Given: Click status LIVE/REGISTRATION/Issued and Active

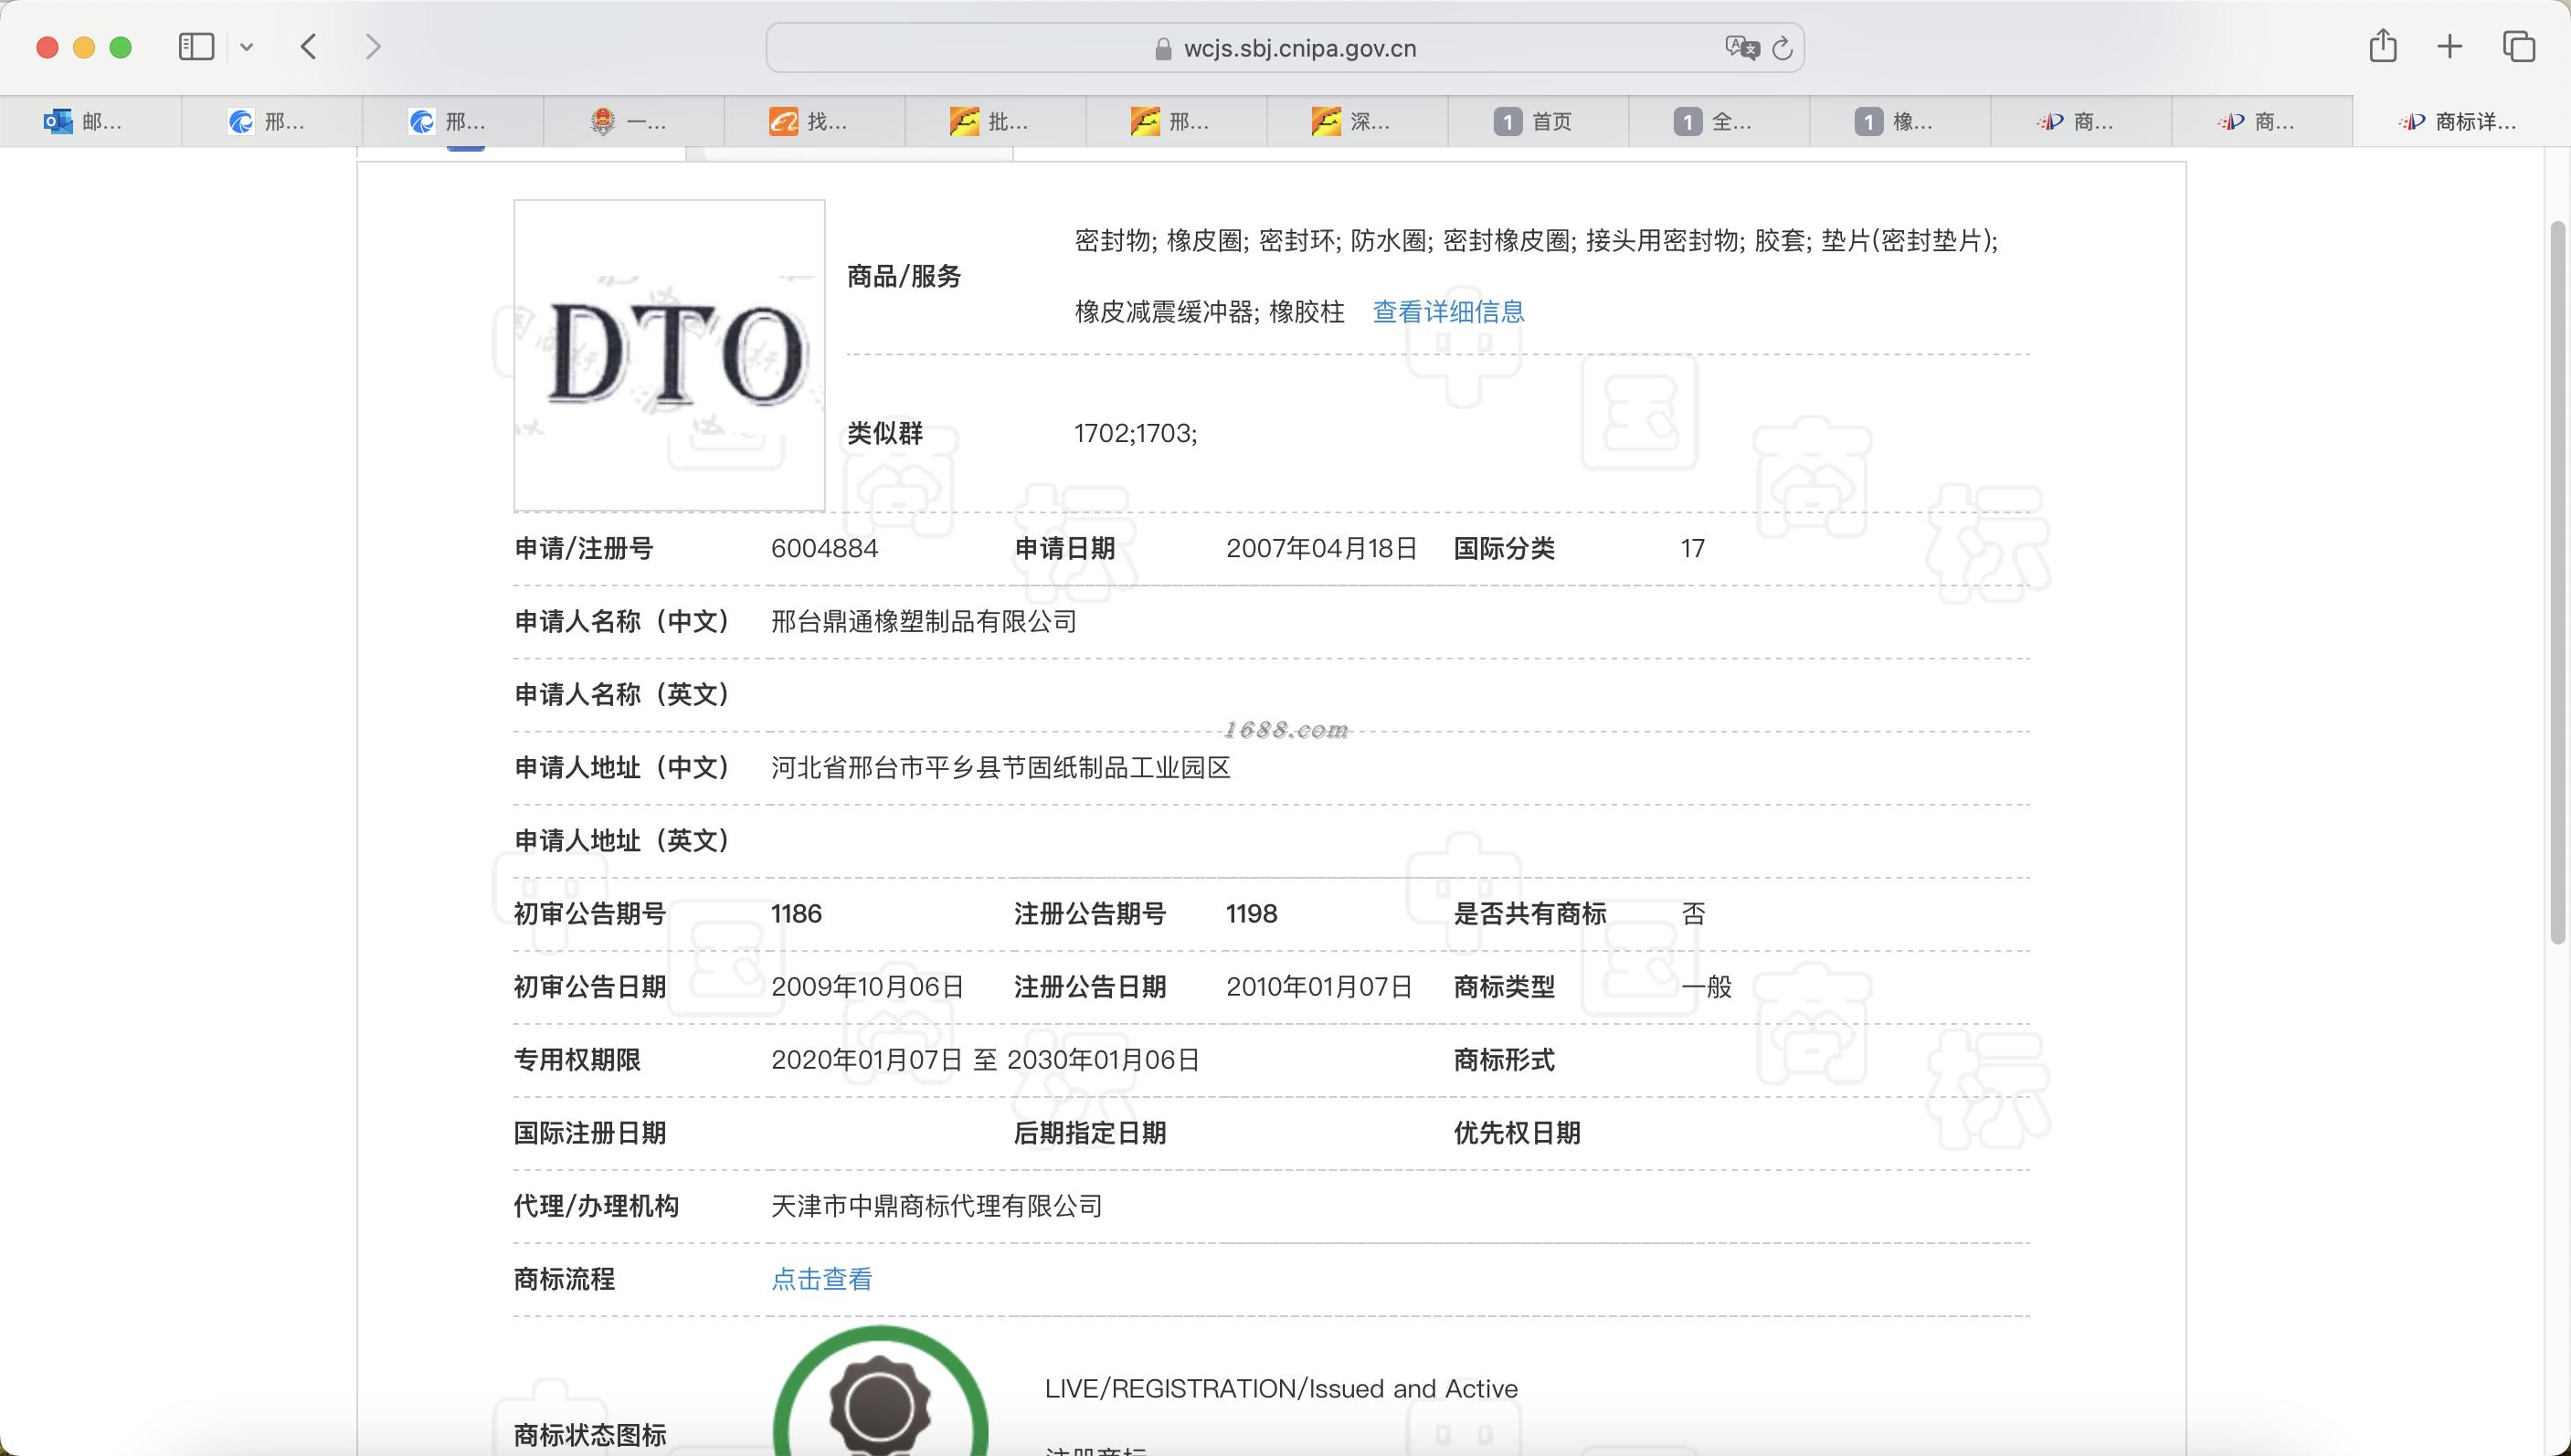Looking at the screenshot, I should click(1281, 1389).
